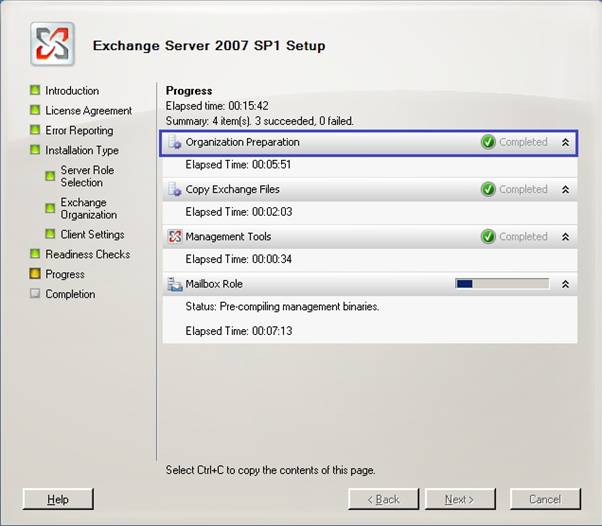Collapse the Management Tools section
Screen dimensions: 602x526
pos(565,237)
